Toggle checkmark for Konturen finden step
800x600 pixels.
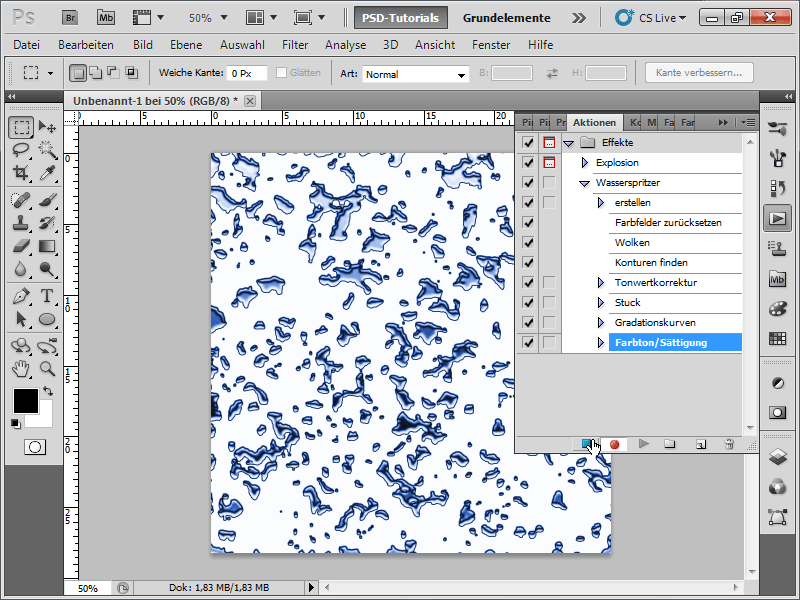(x=528, y=263)
